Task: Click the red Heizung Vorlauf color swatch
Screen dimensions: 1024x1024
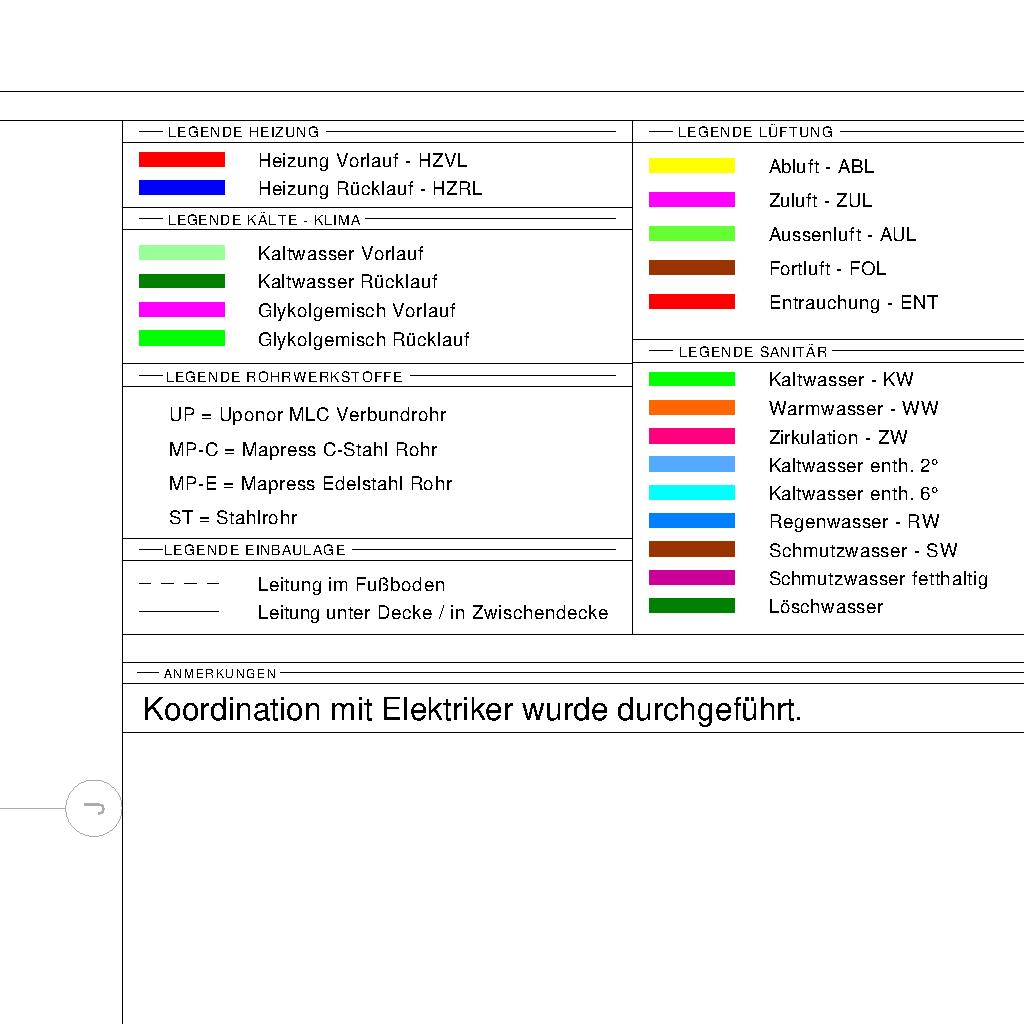Action: pyautogui.click(x=181, y=160)
